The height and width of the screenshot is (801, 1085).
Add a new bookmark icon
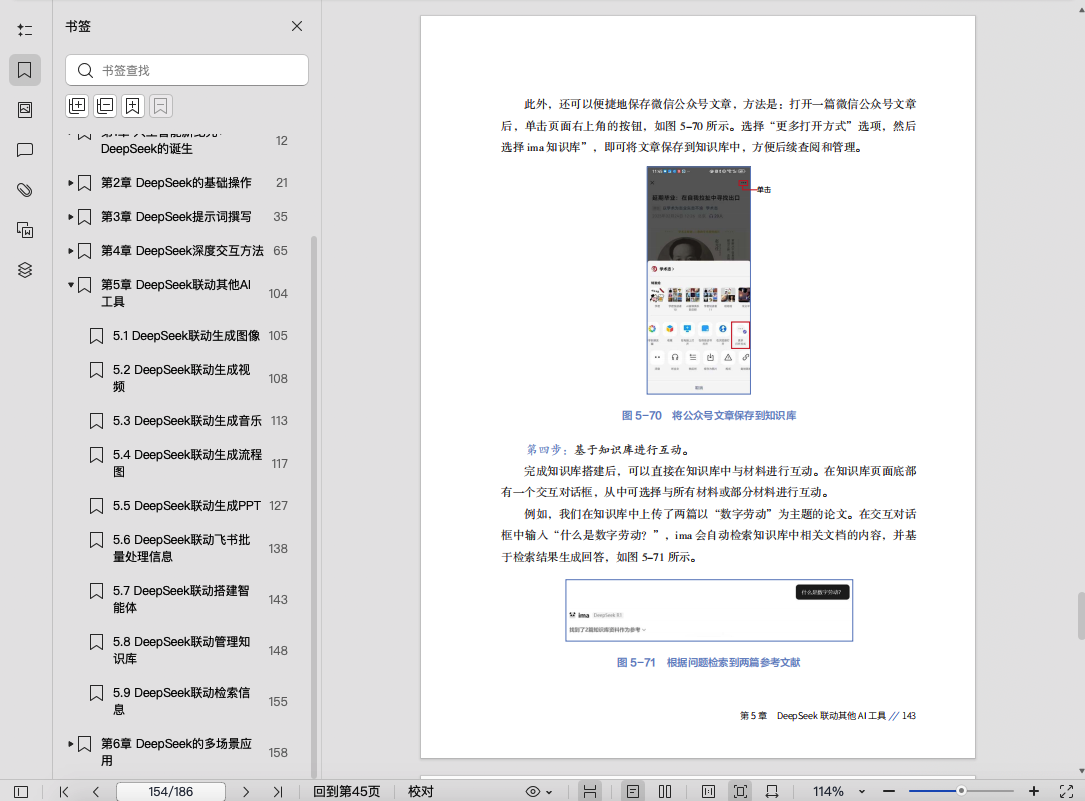tap(133, 106)
